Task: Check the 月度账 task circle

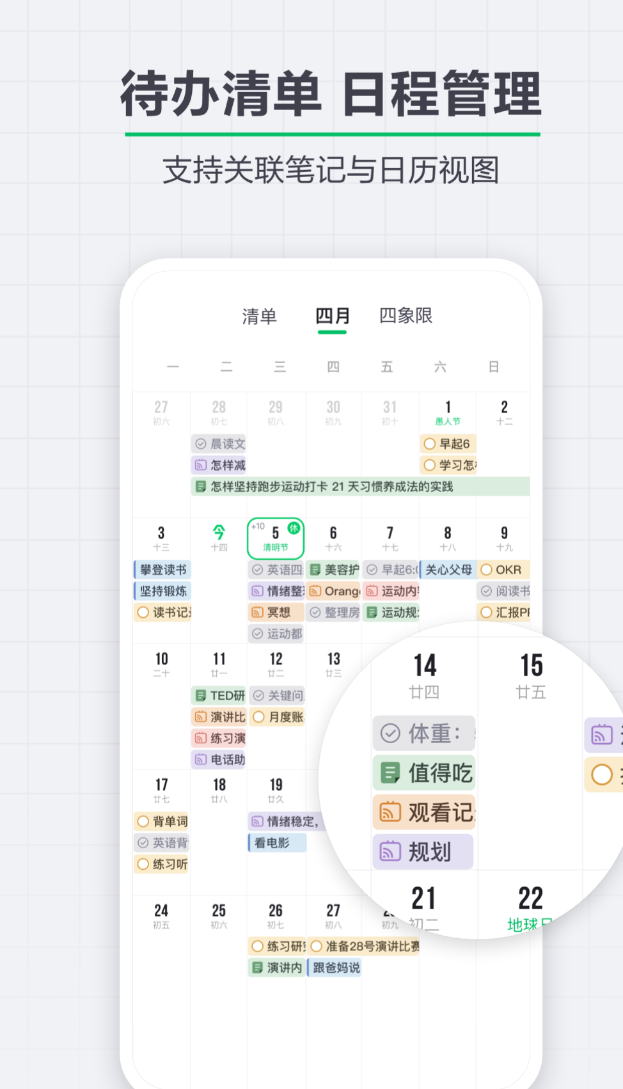Action: coord(258,717)
